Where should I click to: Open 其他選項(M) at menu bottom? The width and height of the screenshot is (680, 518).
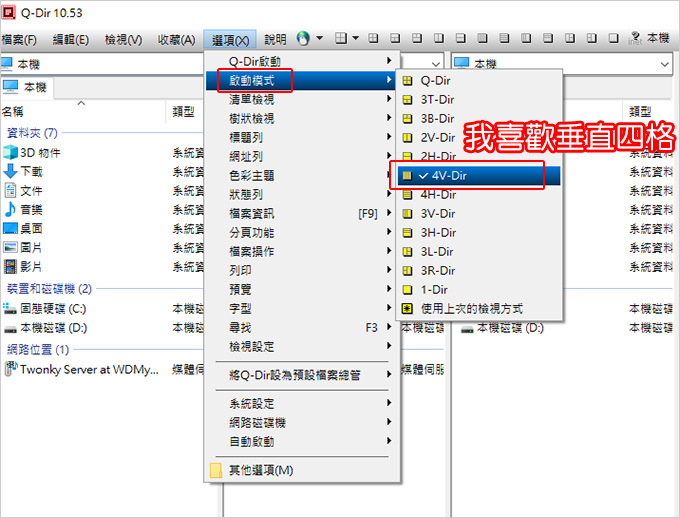tap(302, 470)
